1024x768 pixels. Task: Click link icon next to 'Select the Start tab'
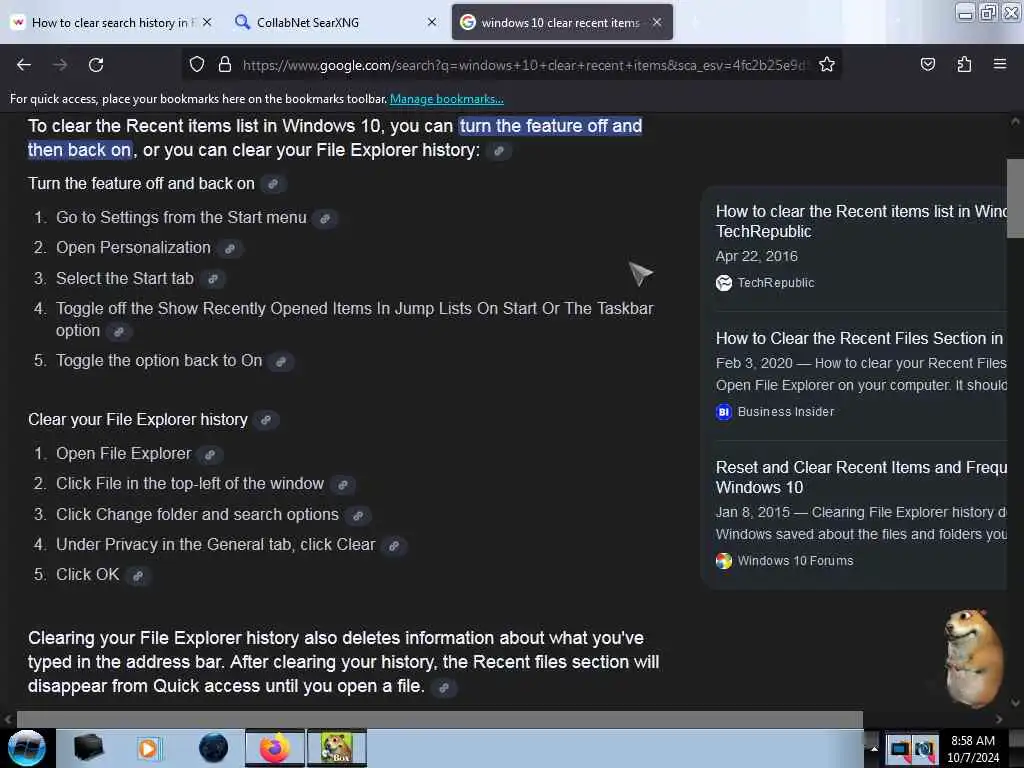point(212,280)
